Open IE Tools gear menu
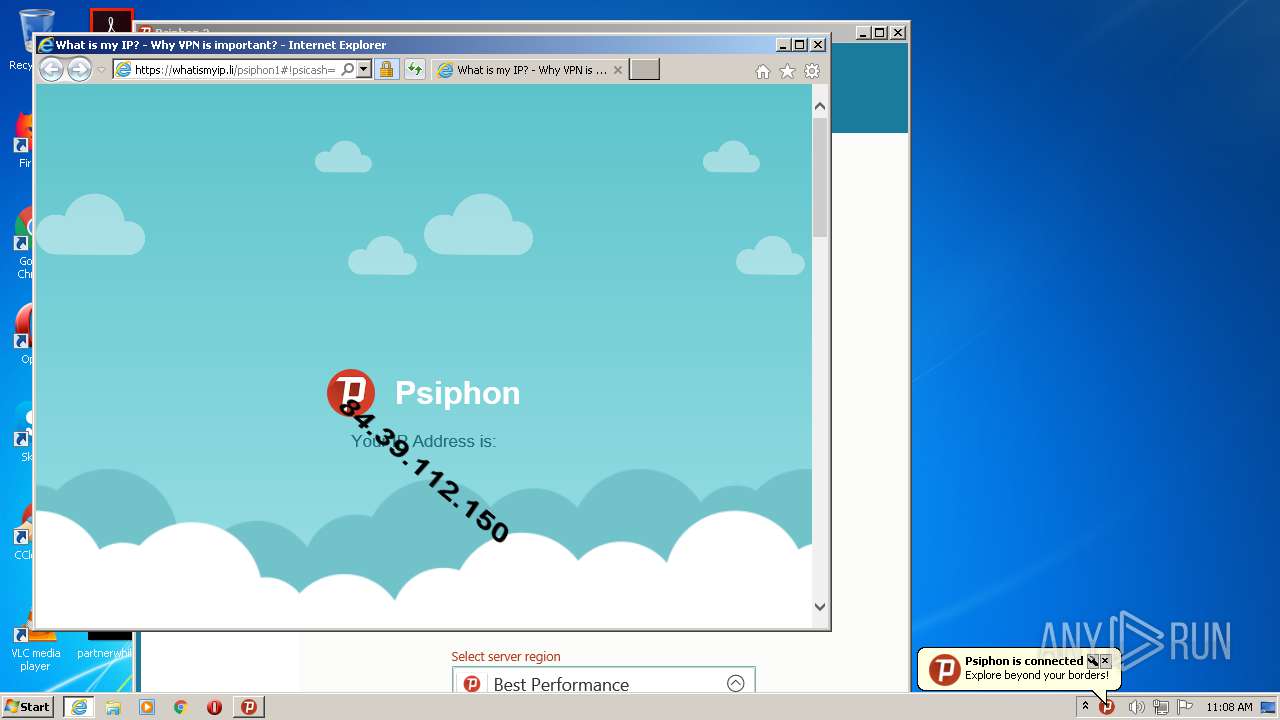The width and height of the screenshot is (1280, 720). click(812, 71)
